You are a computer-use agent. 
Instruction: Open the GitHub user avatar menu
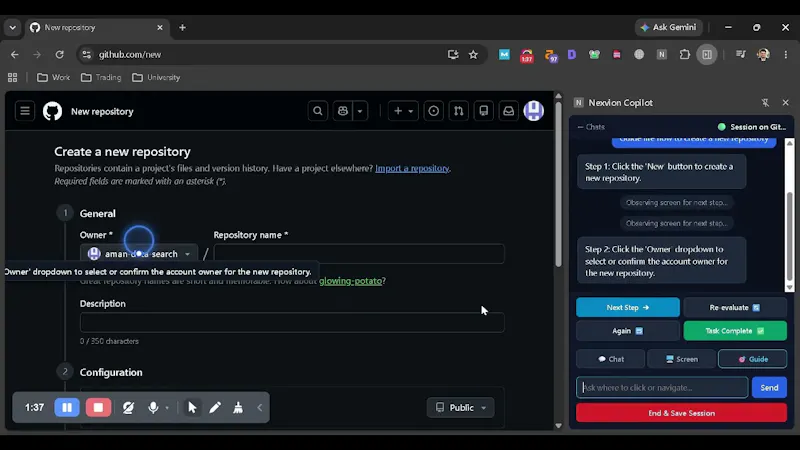click(x=534, y=111)
